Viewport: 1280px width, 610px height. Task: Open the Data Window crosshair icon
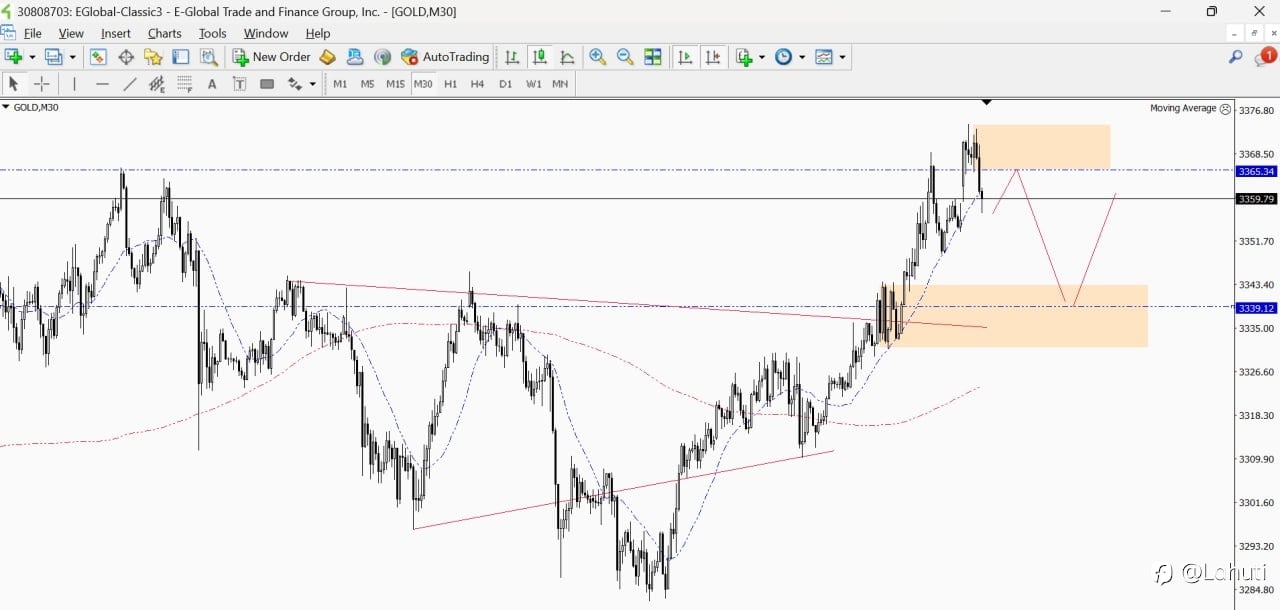click(x=126, y=57)
